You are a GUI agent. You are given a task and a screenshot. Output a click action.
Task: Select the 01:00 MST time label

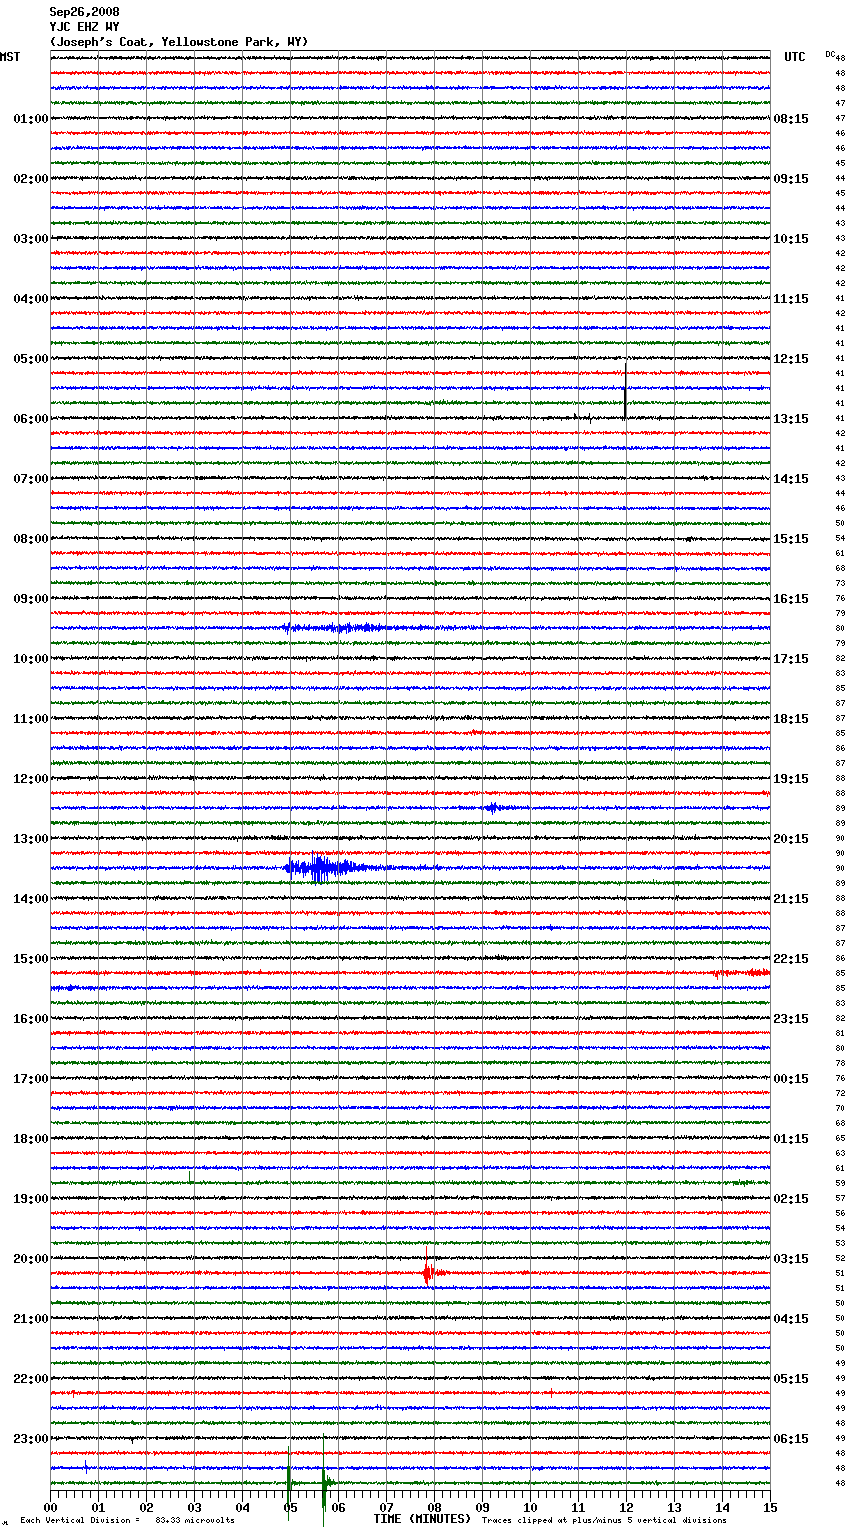point(31,119)
